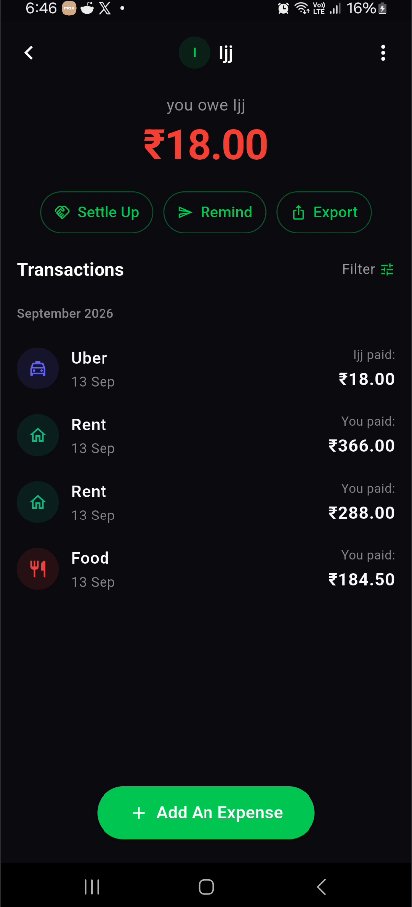Tap the house icon on ₹366.00 Rent
This screenshot has width=412, height=907.
(x=38, y=435)
